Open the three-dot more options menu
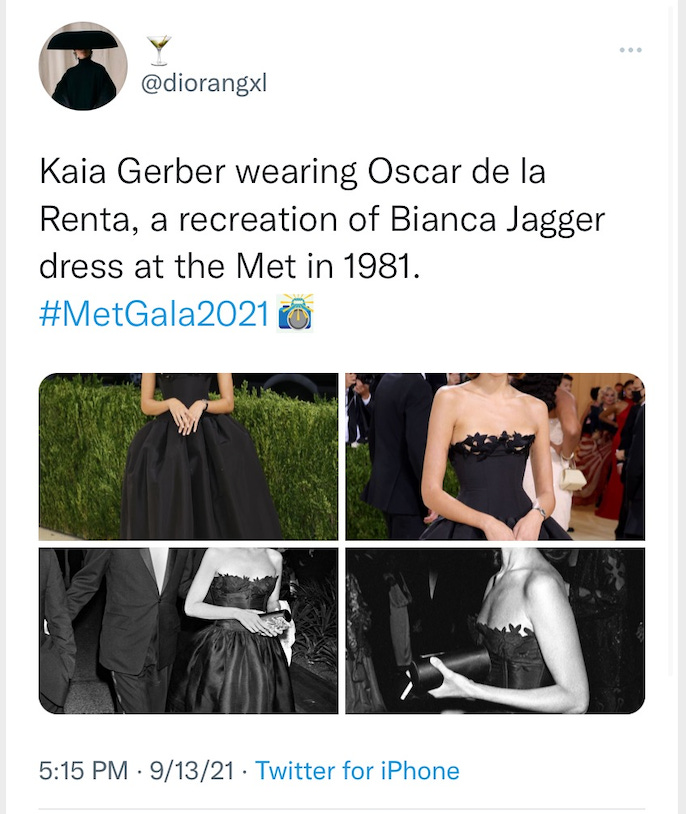This screenshot has height=814, width=686. [x=630, y=50]
